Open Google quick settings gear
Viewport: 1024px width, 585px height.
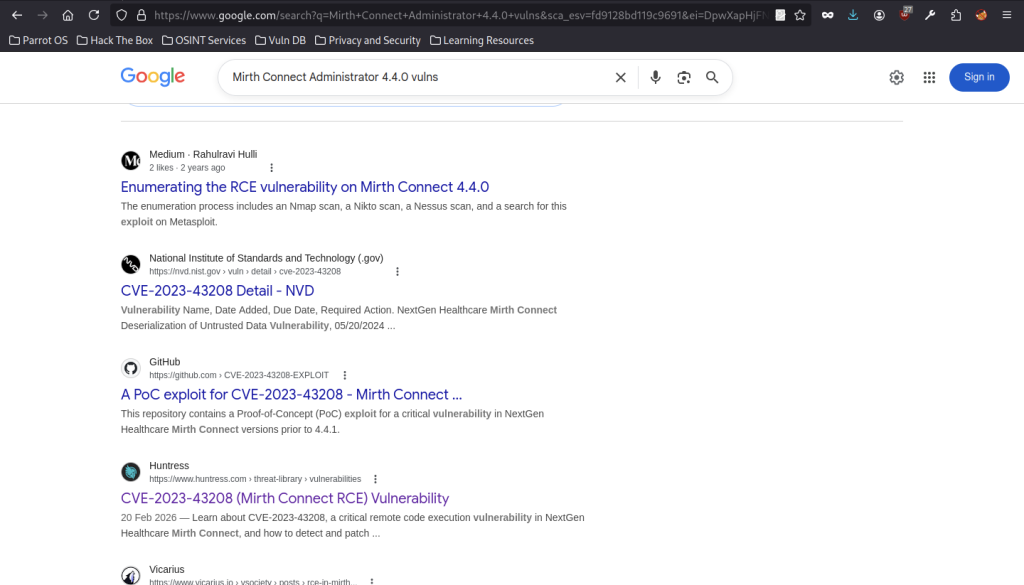click(897, 77)
